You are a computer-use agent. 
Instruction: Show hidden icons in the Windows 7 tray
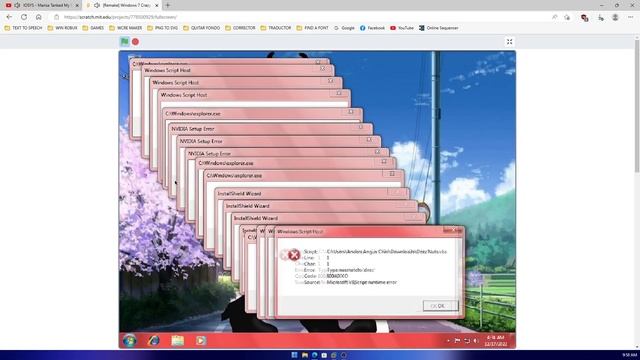coord(448,341)
